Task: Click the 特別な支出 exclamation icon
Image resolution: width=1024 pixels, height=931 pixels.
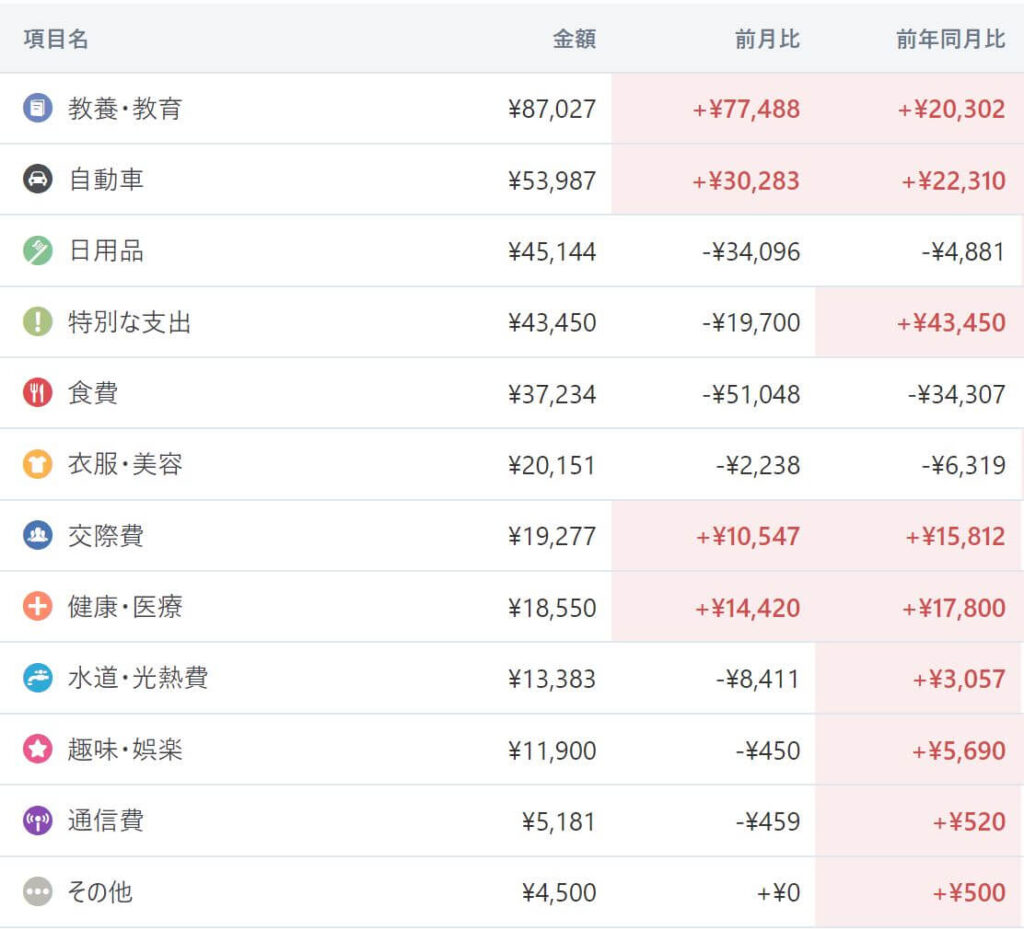Action: coord(37,322)
